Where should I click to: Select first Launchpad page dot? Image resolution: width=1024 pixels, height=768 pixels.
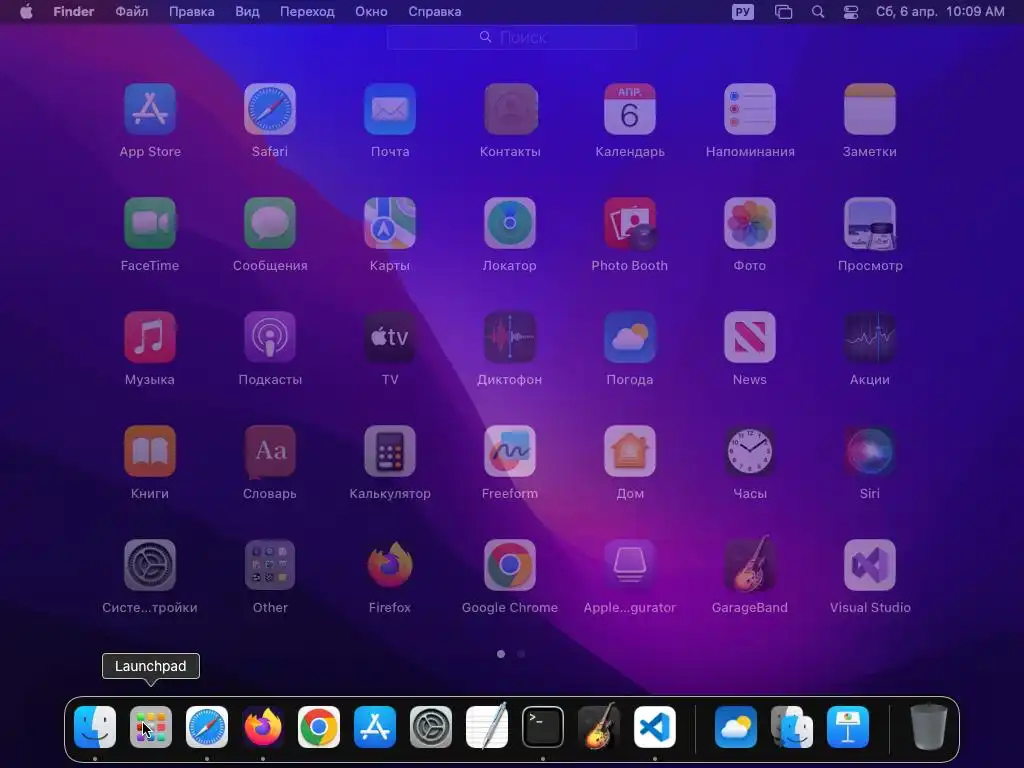coord(501,654)
